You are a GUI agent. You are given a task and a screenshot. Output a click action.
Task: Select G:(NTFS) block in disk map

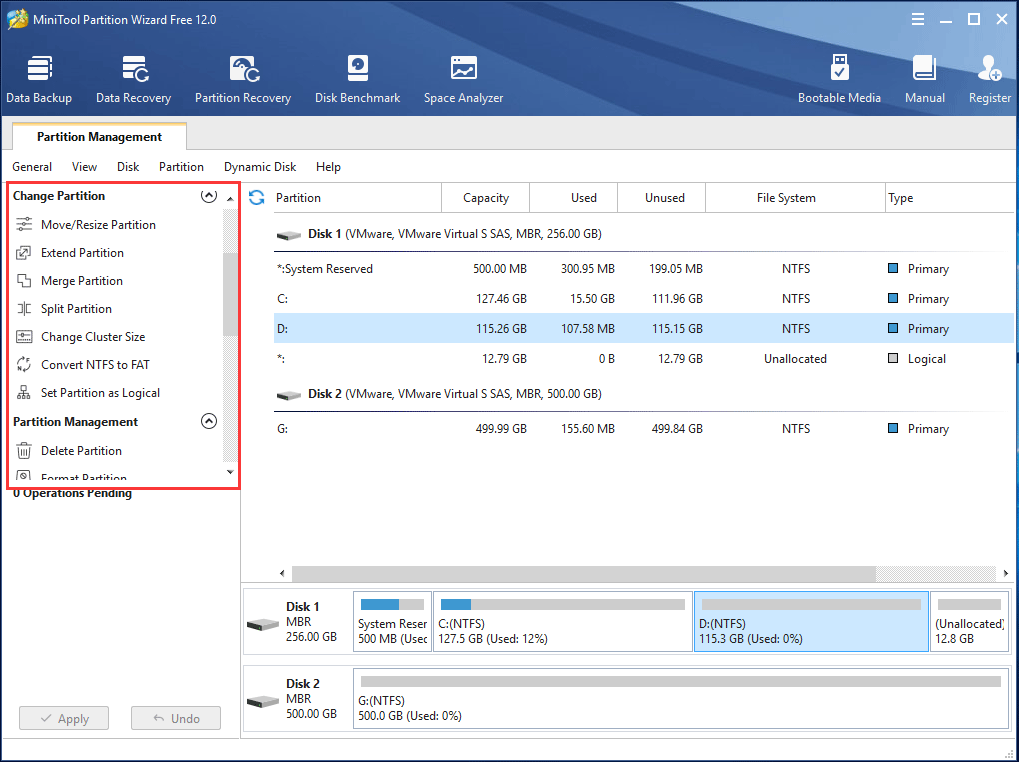pos(681,698)
